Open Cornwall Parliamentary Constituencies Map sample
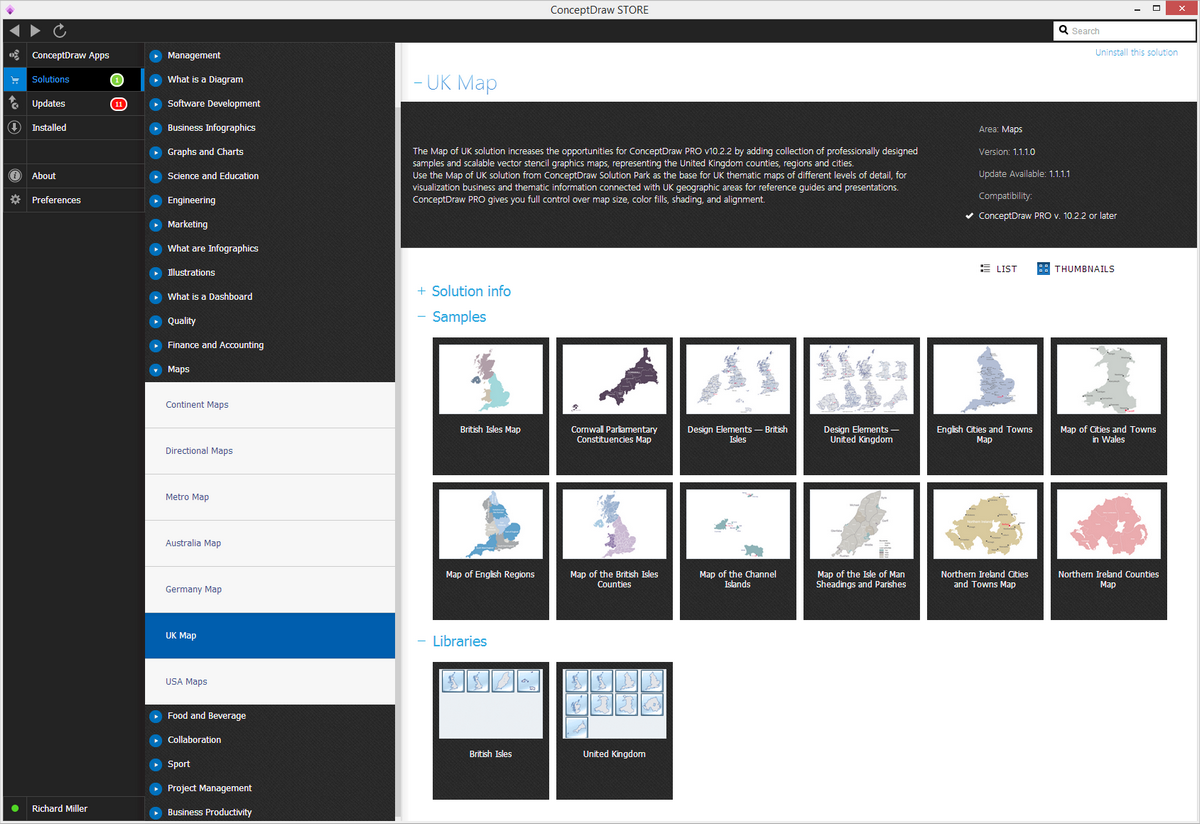This screenshot has width=1200, height=824. 614,405
